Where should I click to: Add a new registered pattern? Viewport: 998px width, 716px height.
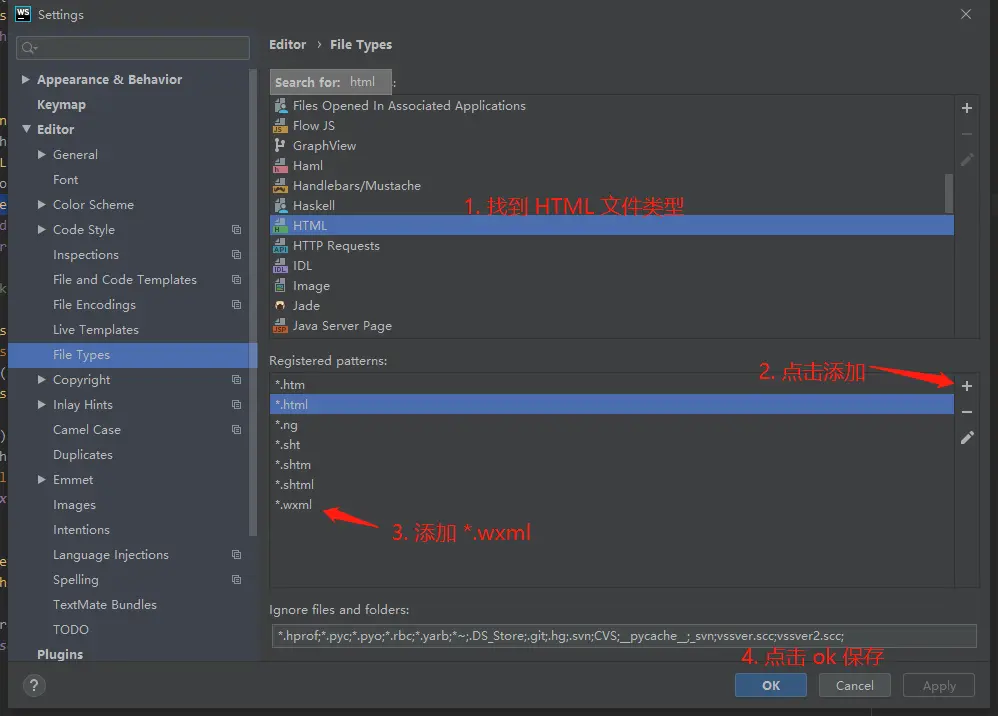pyautogui.click(x=966, y=386)
